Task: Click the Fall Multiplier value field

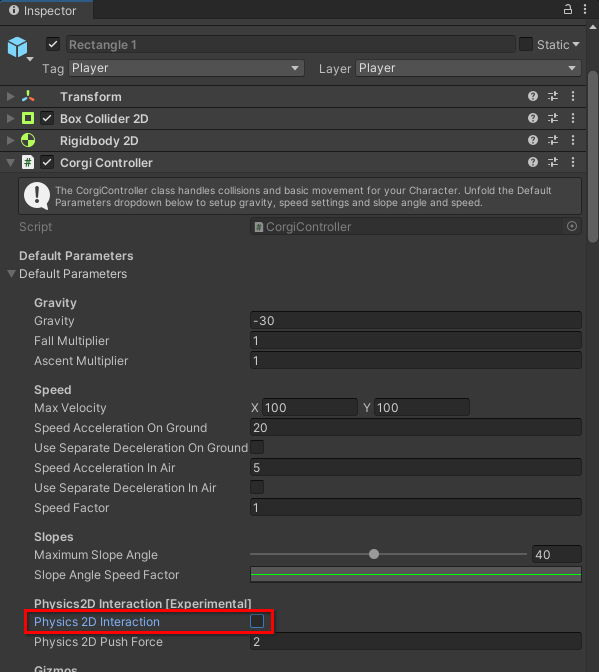Action: click(416, 340)
